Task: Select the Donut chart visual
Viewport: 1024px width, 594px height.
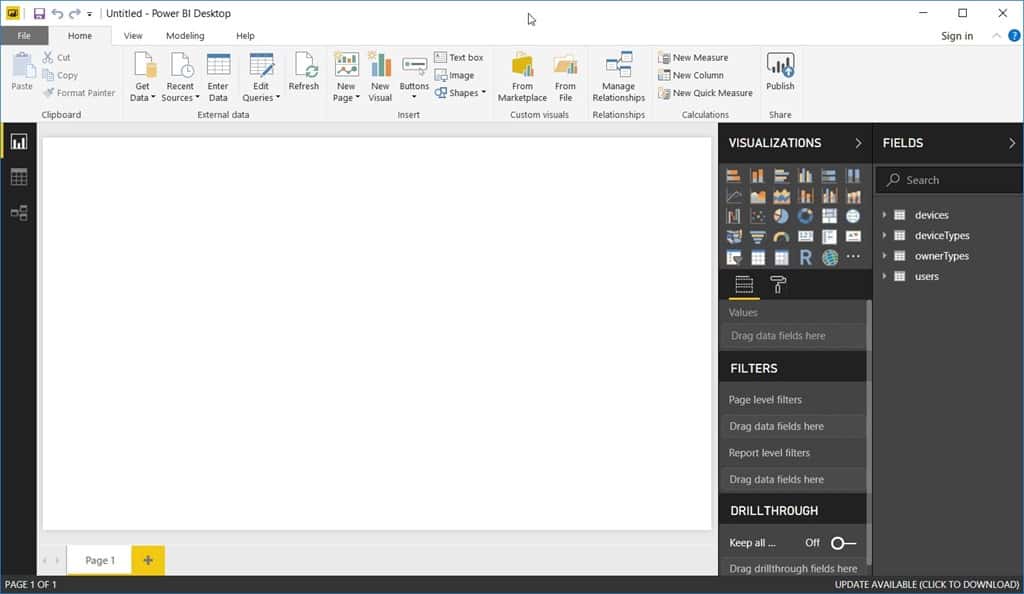Action: (805, 216)
